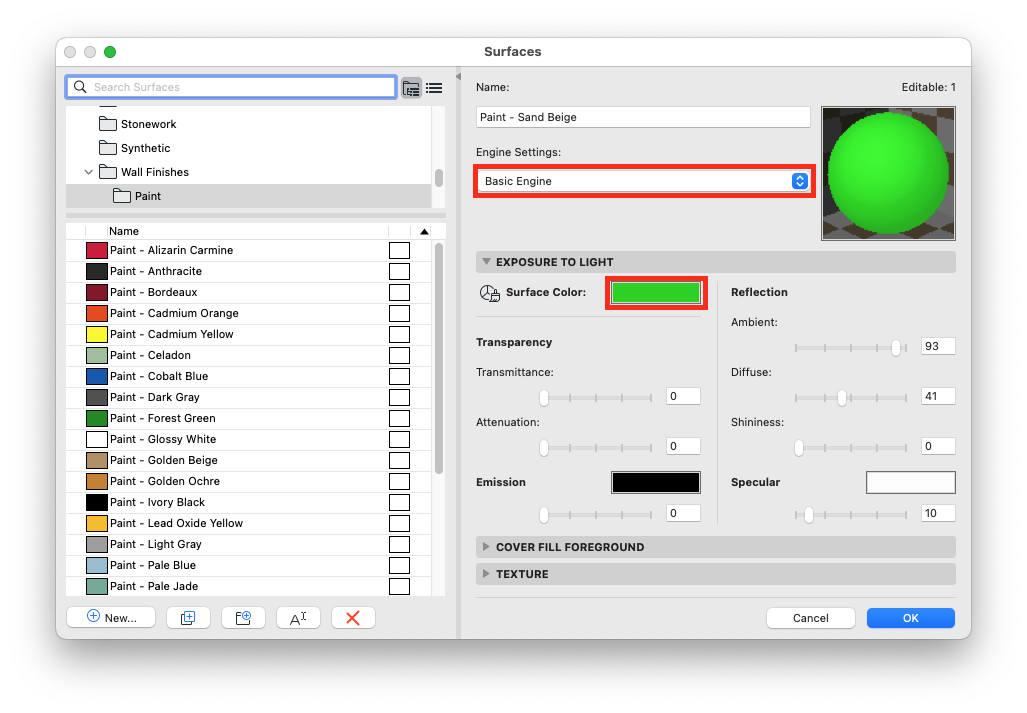Select Paint - Dark Gray surface
1027x713 pixels.
tap(249, 397)
